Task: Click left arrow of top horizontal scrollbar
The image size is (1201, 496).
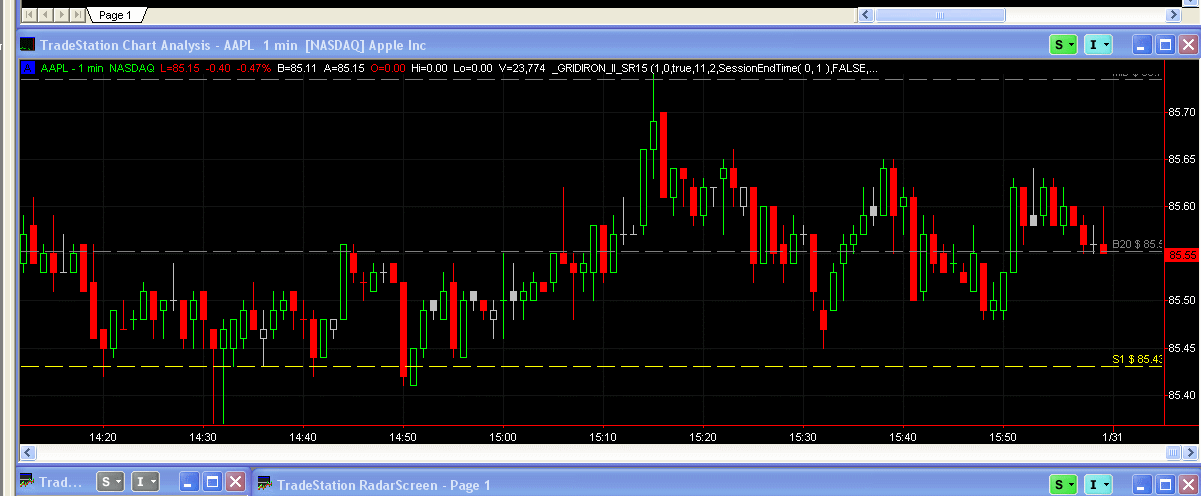Action: pos(867,15)
